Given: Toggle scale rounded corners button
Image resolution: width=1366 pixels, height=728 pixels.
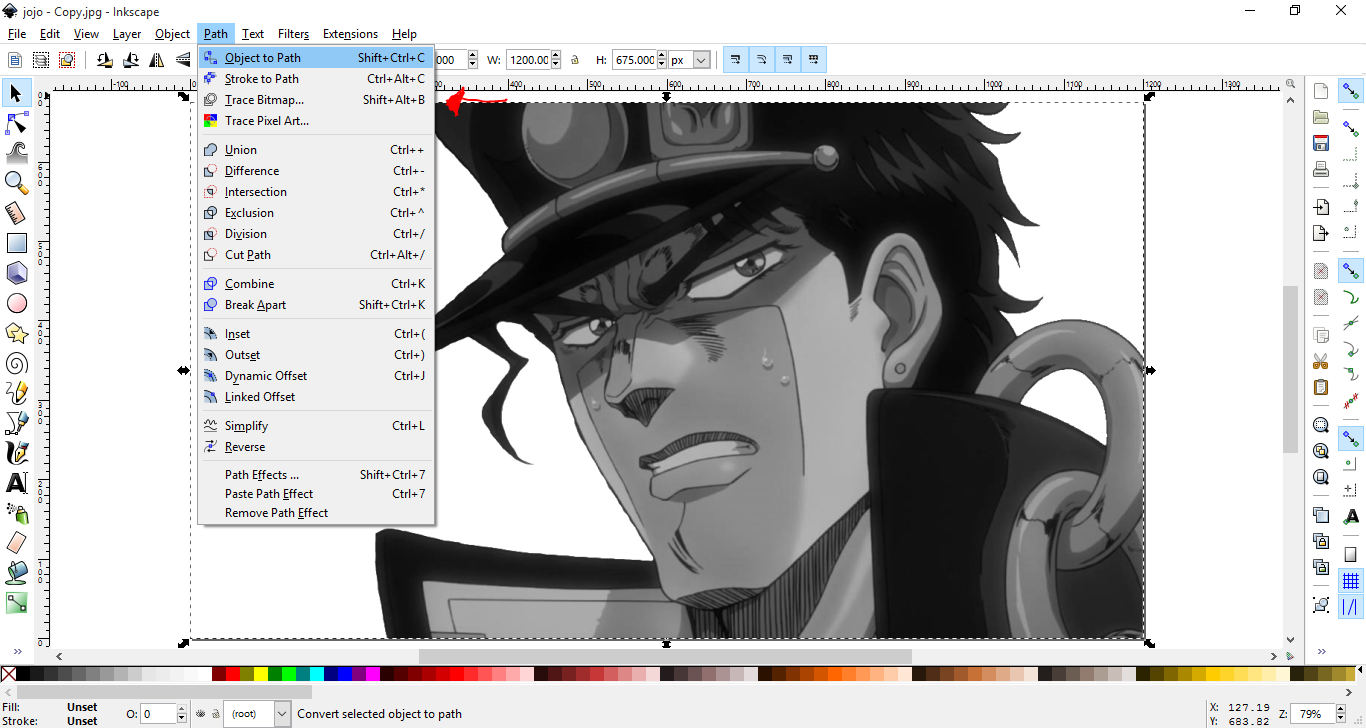Looking at the screenshot, I should pos(762,60).
